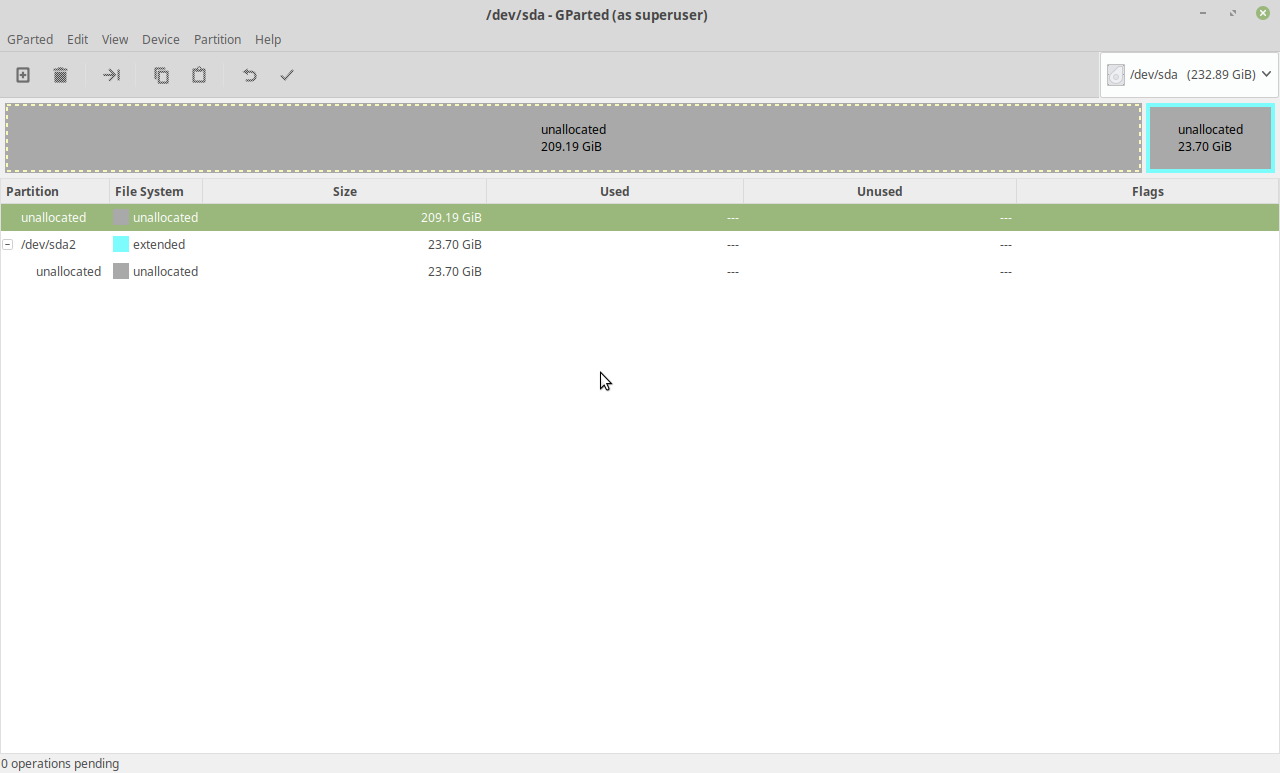The image size is (1280, 773).
Task: Open the GParted menu
Action: click(30, 39)
